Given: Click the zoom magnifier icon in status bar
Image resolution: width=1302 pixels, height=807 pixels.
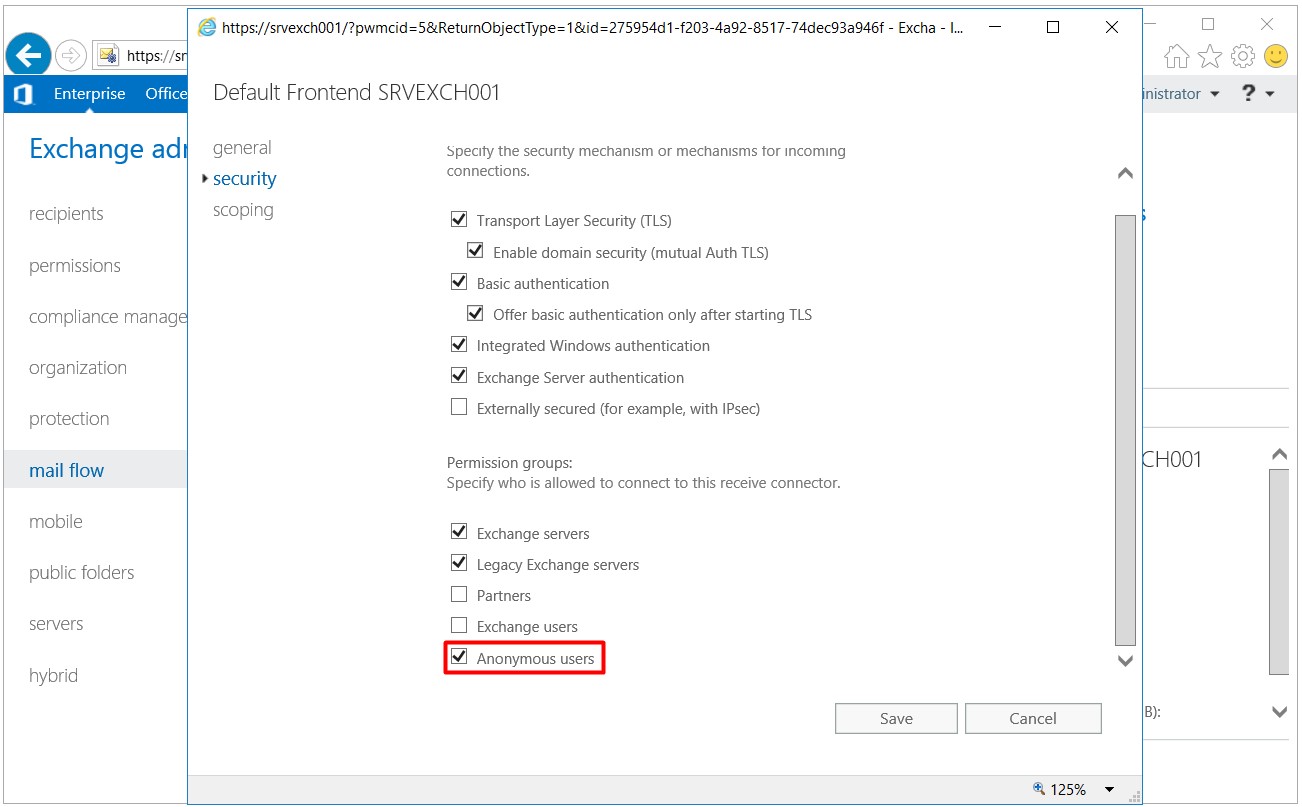Looking at the screenshot, I should tap(1039, 789).
